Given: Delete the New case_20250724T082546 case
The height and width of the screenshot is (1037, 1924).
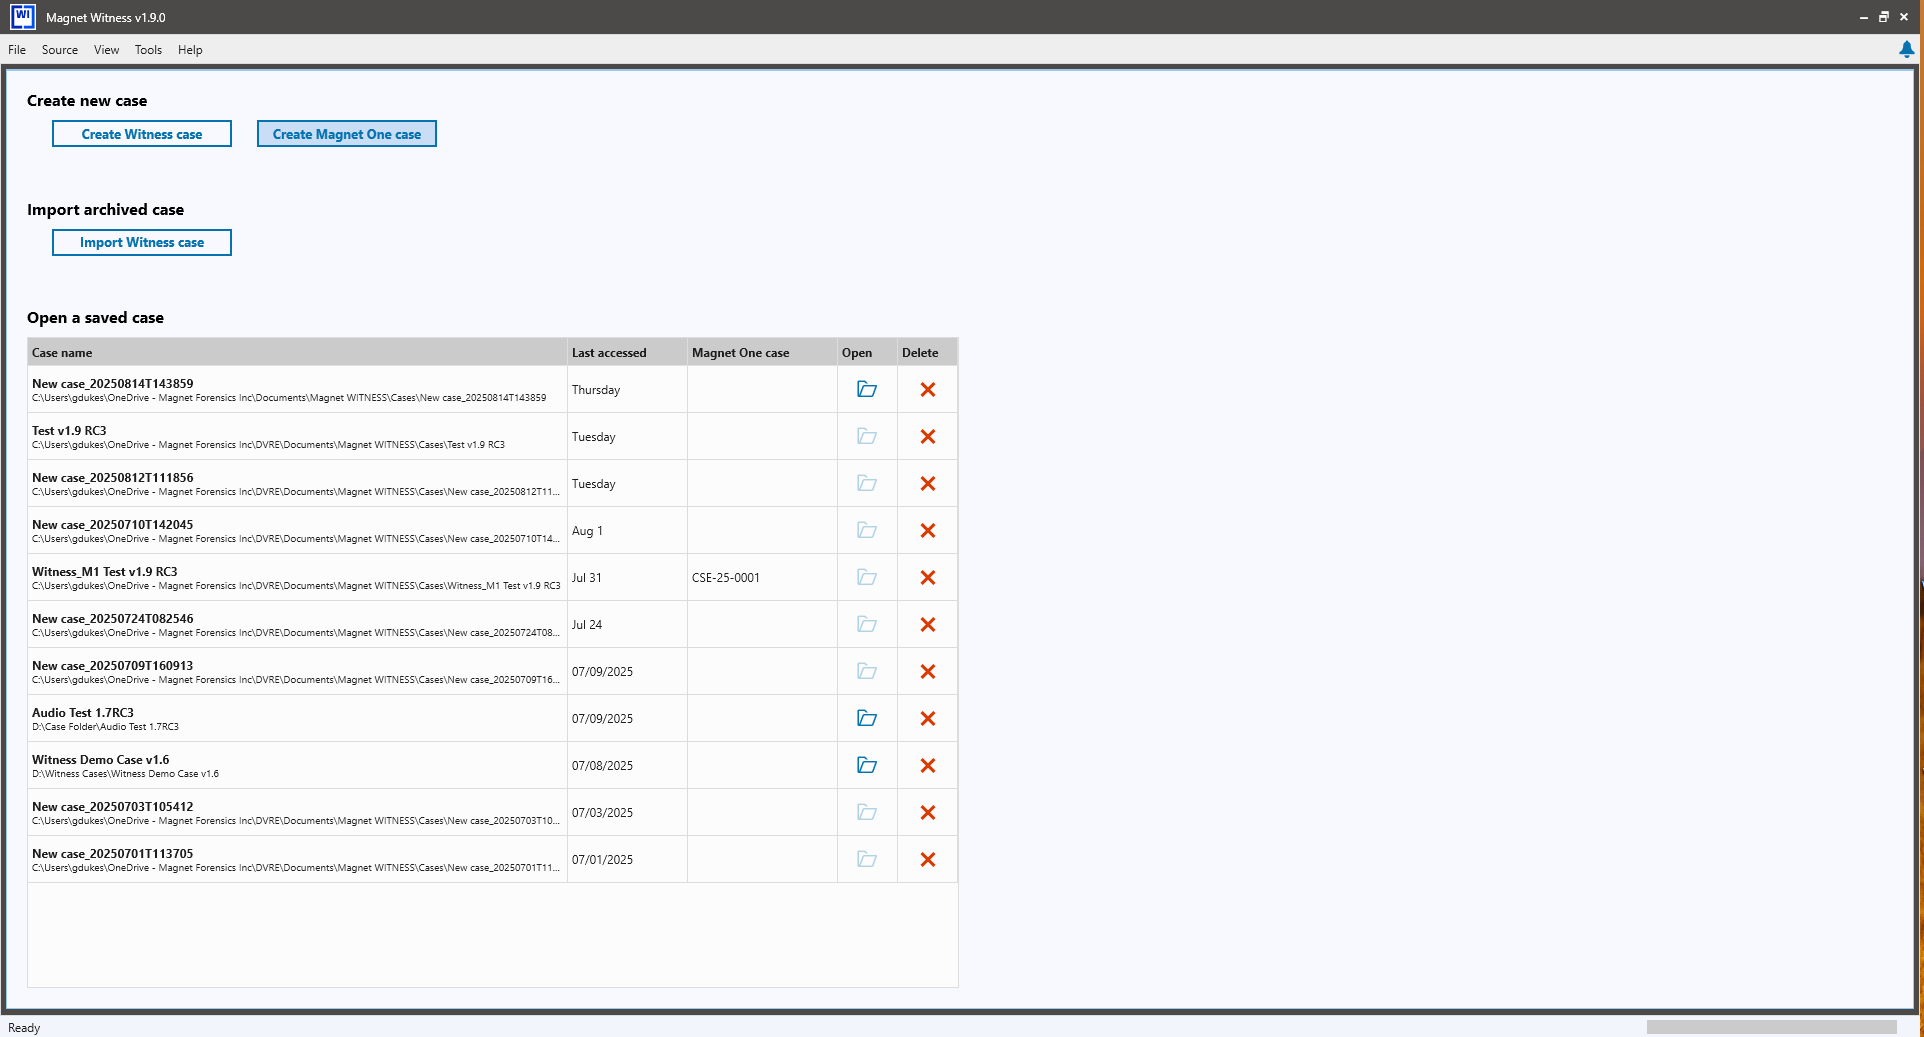Looking at the screenshot, I should (x=928, y=624).
